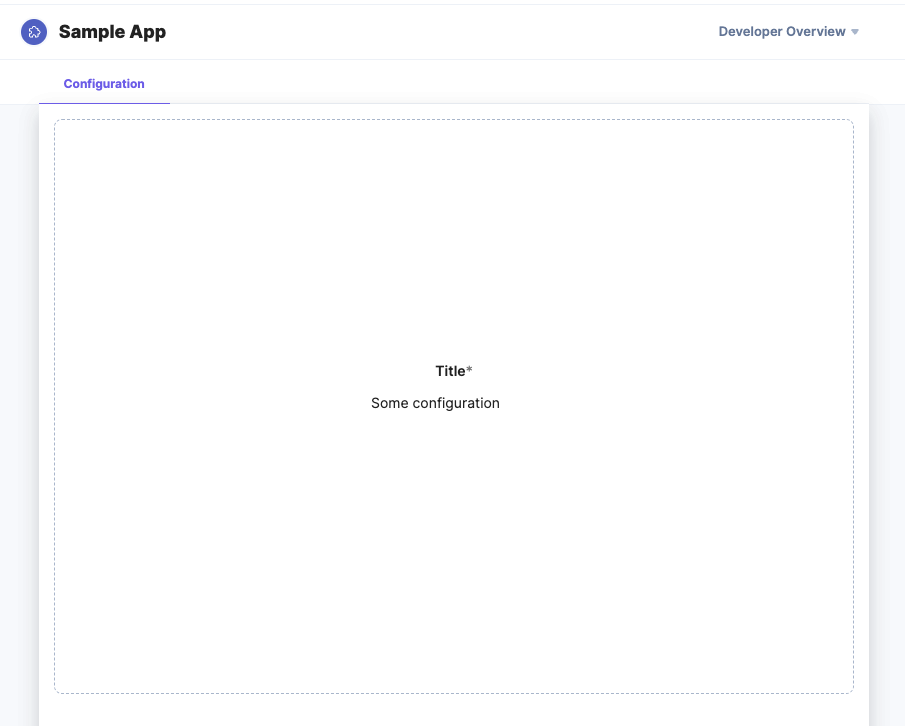Viewport: 905px width, 726px height.
Task: Select the "Some configuration" text
Action: (435, 403)
